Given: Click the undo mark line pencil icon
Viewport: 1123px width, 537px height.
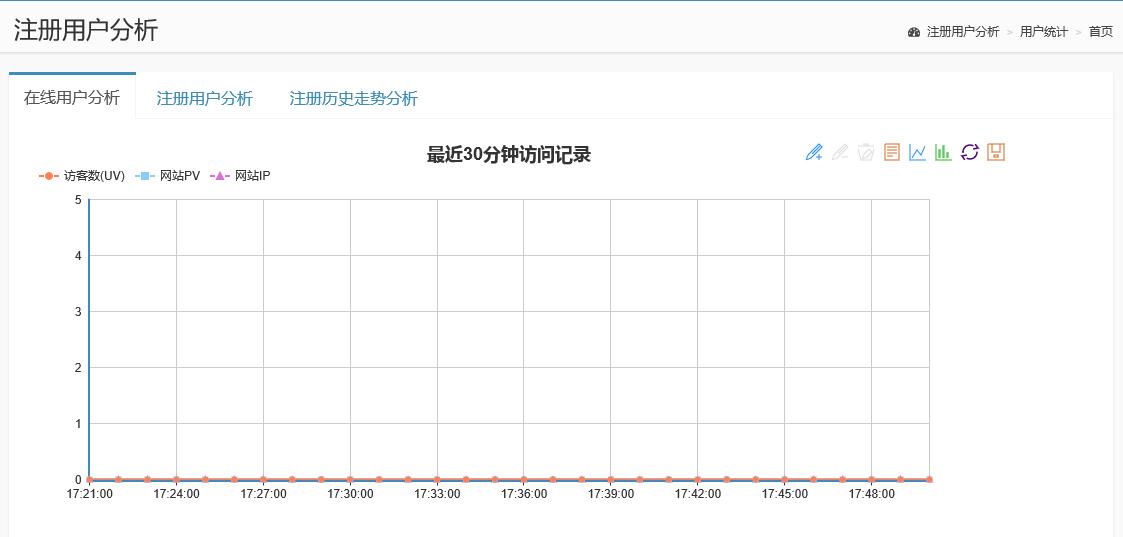Looking at the screenshot, I should (840, 152).
